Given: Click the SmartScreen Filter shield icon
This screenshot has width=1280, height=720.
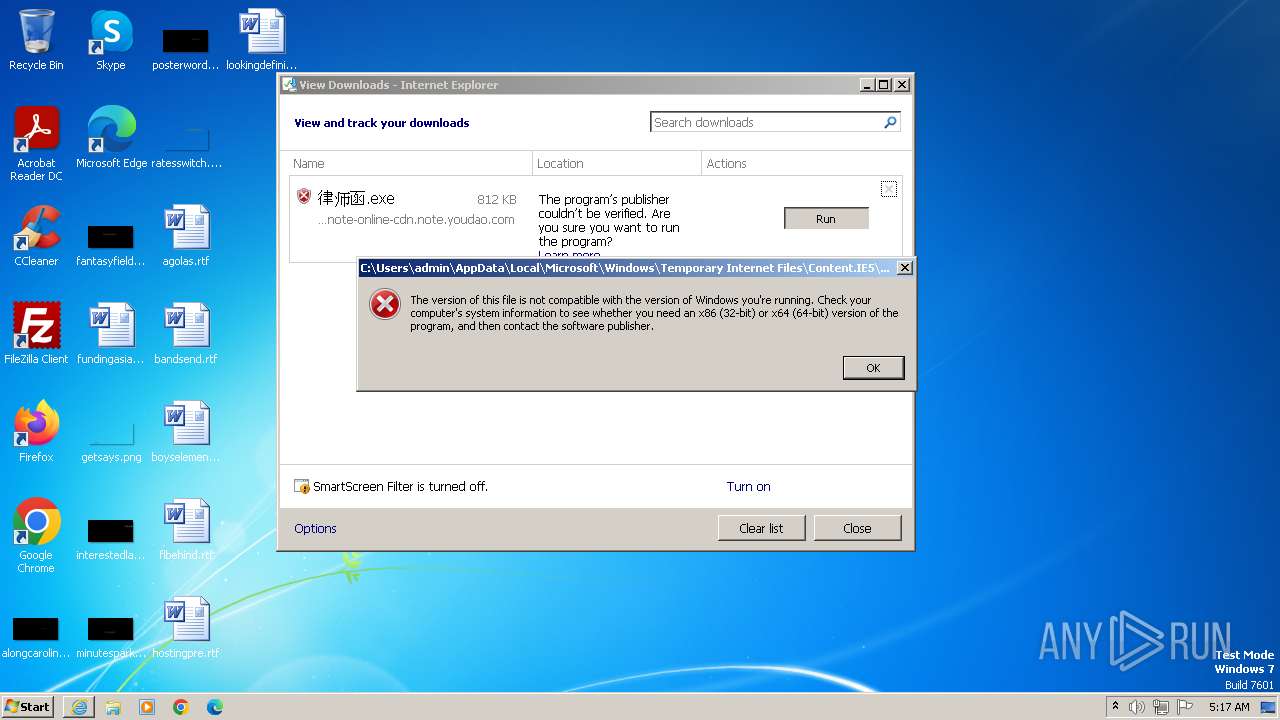Looking at the screenshot, I should pos(302,486).
